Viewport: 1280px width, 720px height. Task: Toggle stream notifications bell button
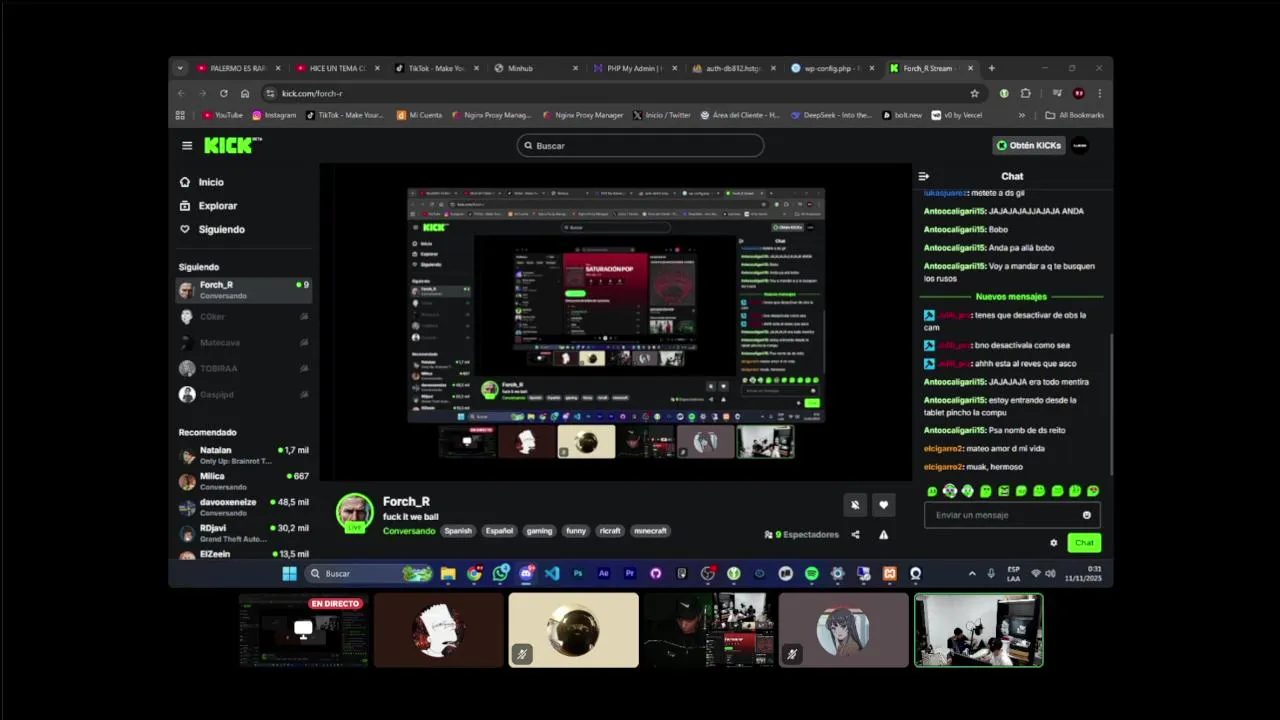[854, 505]
